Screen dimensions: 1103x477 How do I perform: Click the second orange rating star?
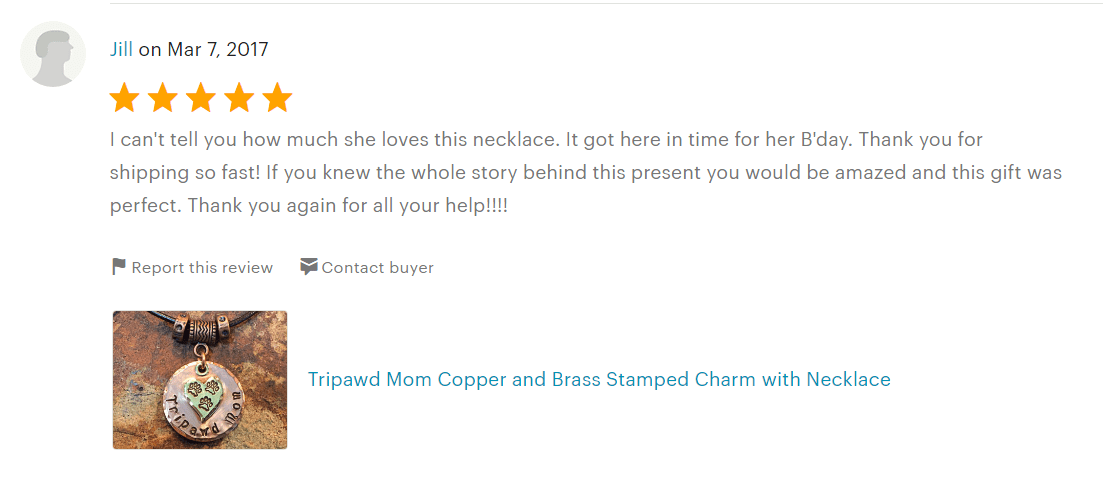point(162,98)
